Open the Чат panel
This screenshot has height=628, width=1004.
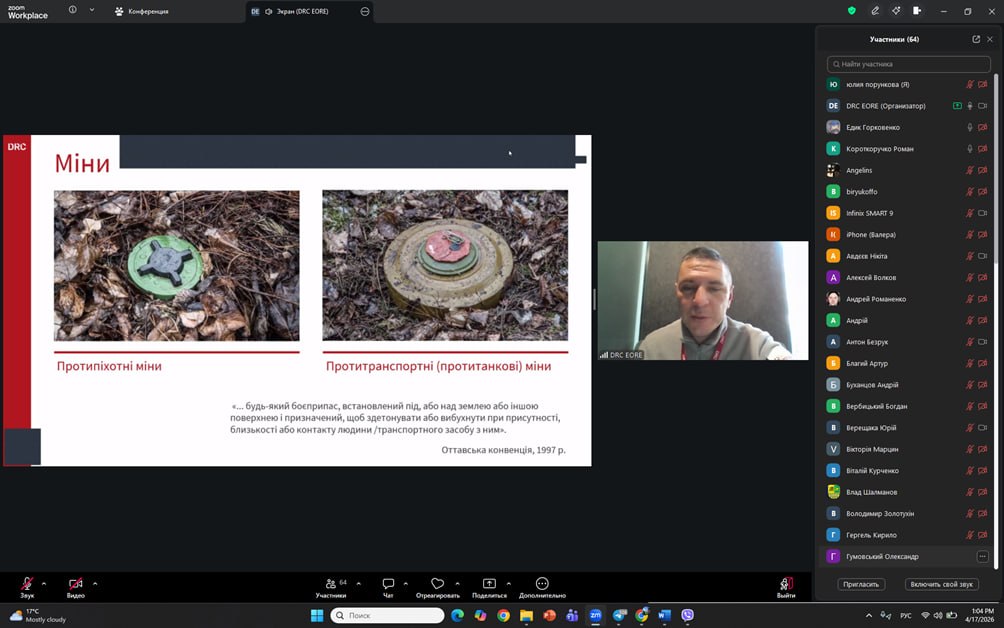[388, 584]
